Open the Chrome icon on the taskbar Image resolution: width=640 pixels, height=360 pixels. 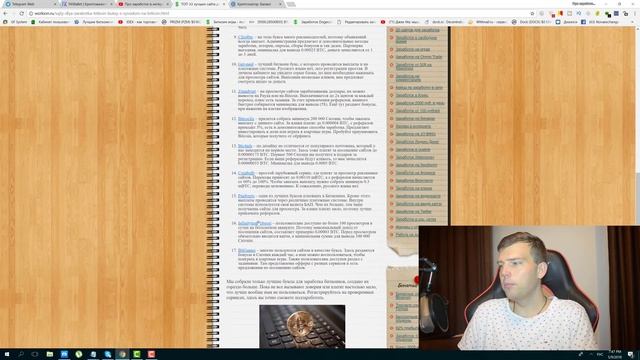[122, 354]
